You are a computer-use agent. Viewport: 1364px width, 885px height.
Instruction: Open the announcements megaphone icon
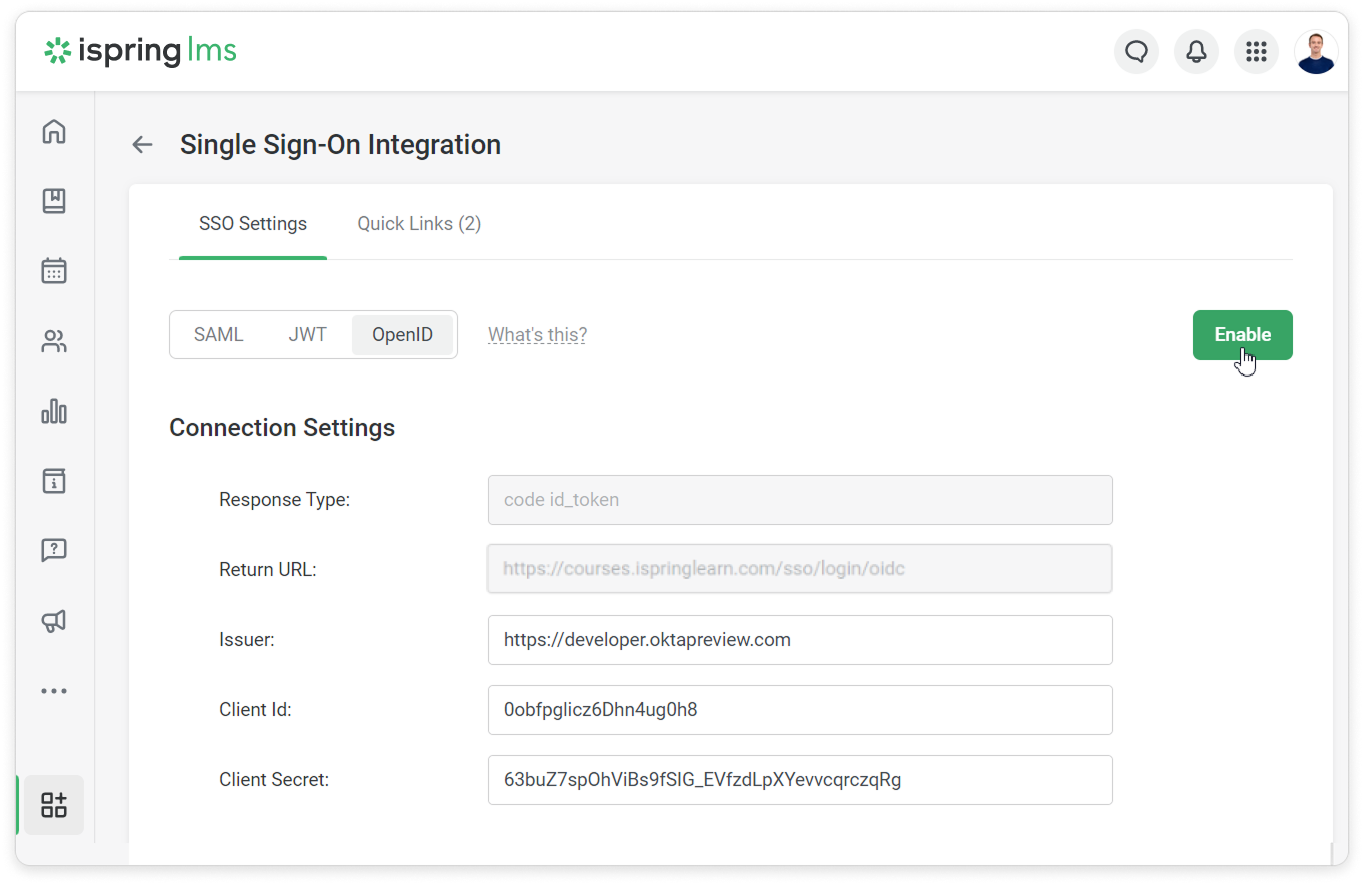[54, 621]
